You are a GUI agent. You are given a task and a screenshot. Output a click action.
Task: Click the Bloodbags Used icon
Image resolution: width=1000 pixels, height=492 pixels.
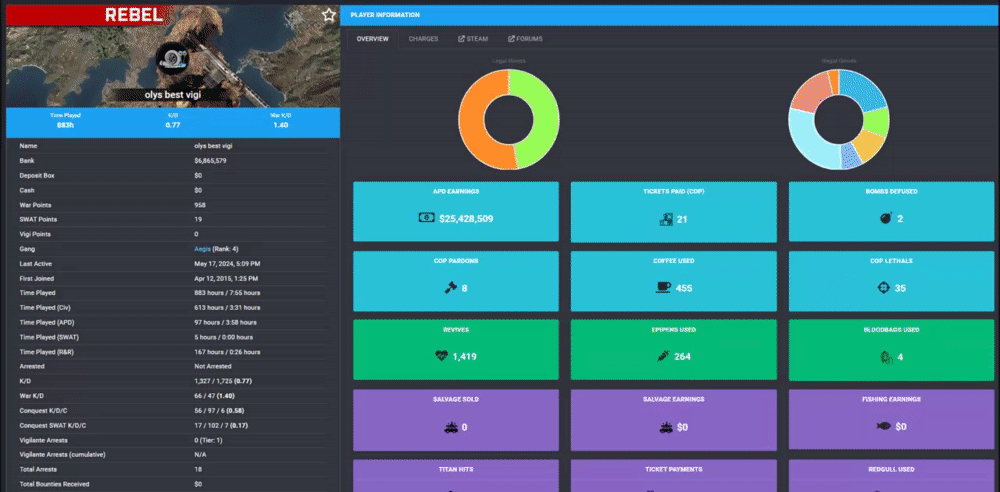(x=885, y=357)
